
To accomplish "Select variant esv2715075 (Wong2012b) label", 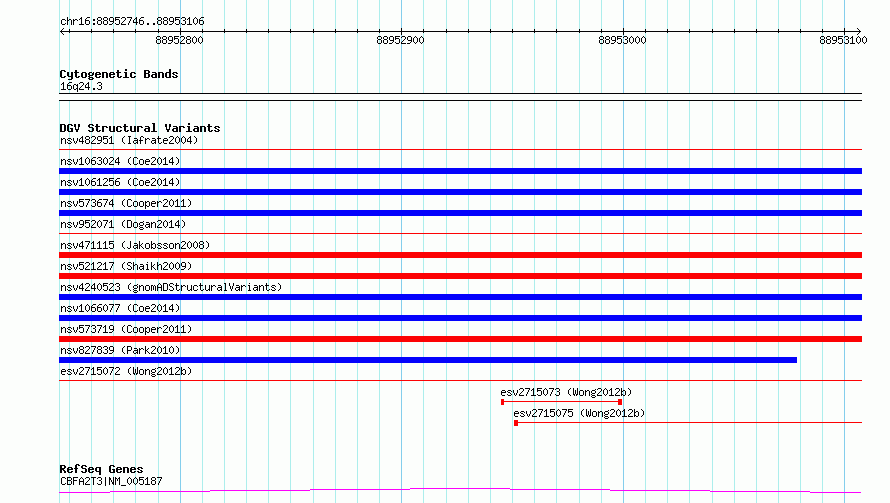I will coord(579,413).
